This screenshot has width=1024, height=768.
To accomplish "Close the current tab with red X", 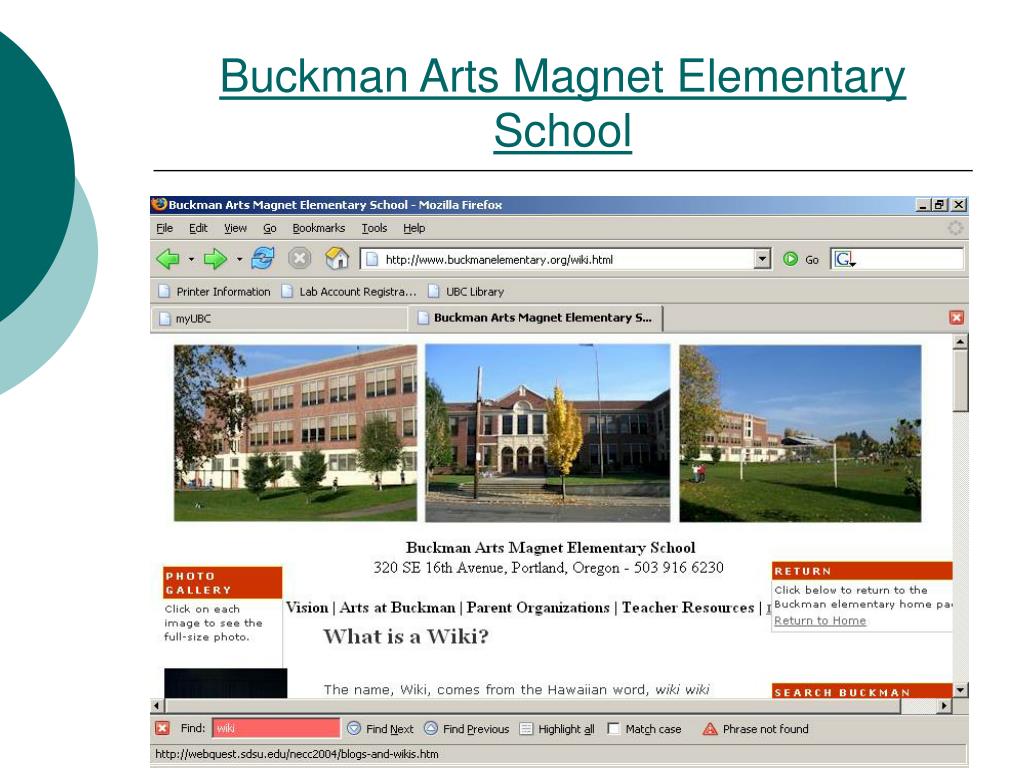I will pyautogui.click(x=957, y=317).
